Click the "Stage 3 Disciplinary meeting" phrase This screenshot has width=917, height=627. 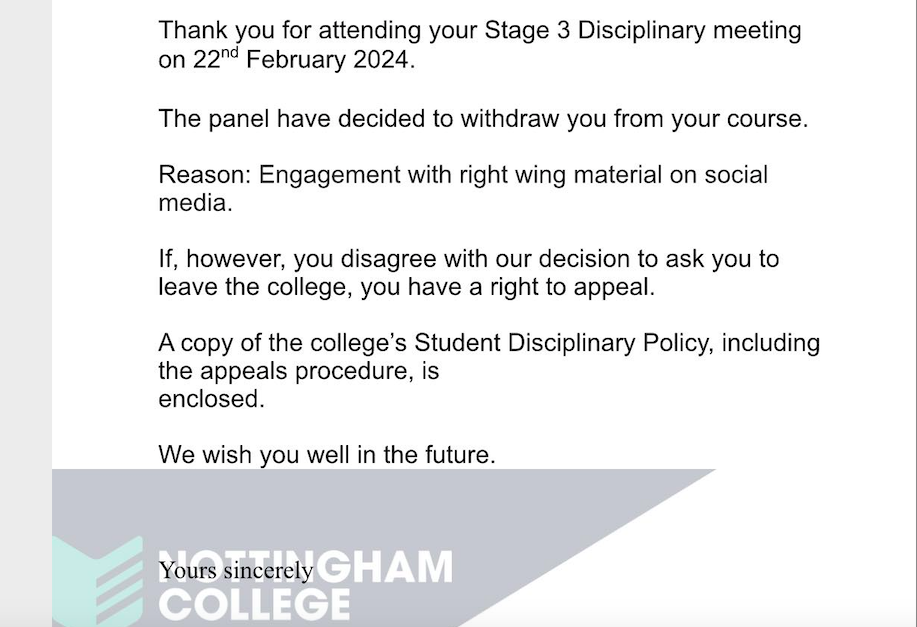click(642, 31)
